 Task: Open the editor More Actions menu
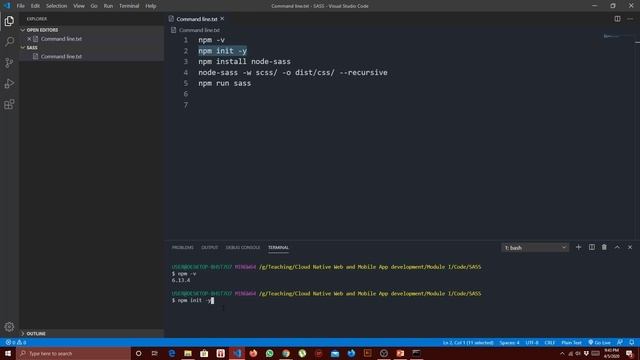[630, 19]
